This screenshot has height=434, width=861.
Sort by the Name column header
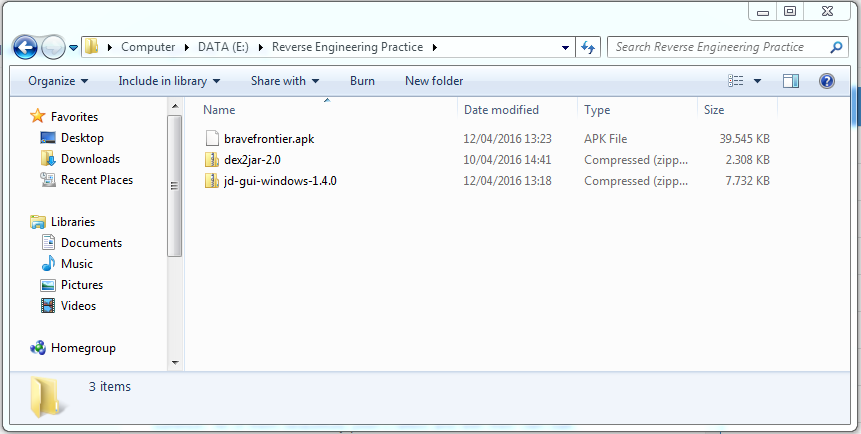tap(219, 110)
